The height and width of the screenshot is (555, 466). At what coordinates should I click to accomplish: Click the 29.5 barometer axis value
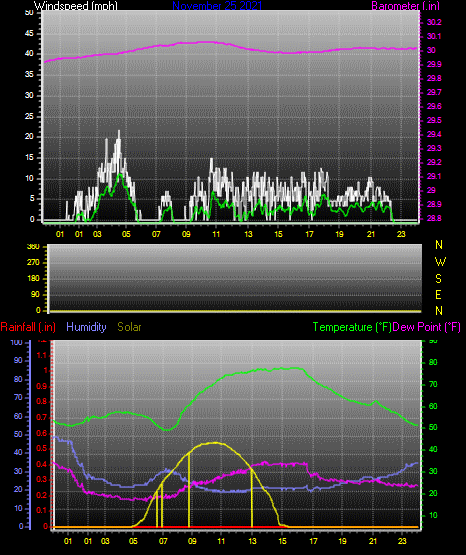click(434, 120)
